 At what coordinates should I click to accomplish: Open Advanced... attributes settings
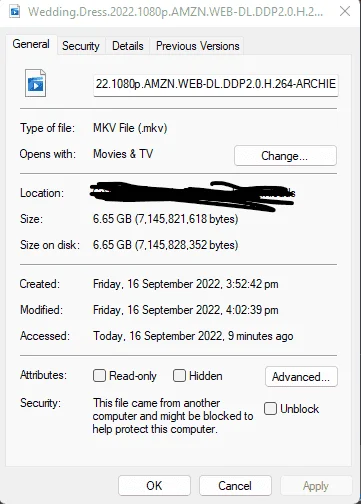[301, 376]
